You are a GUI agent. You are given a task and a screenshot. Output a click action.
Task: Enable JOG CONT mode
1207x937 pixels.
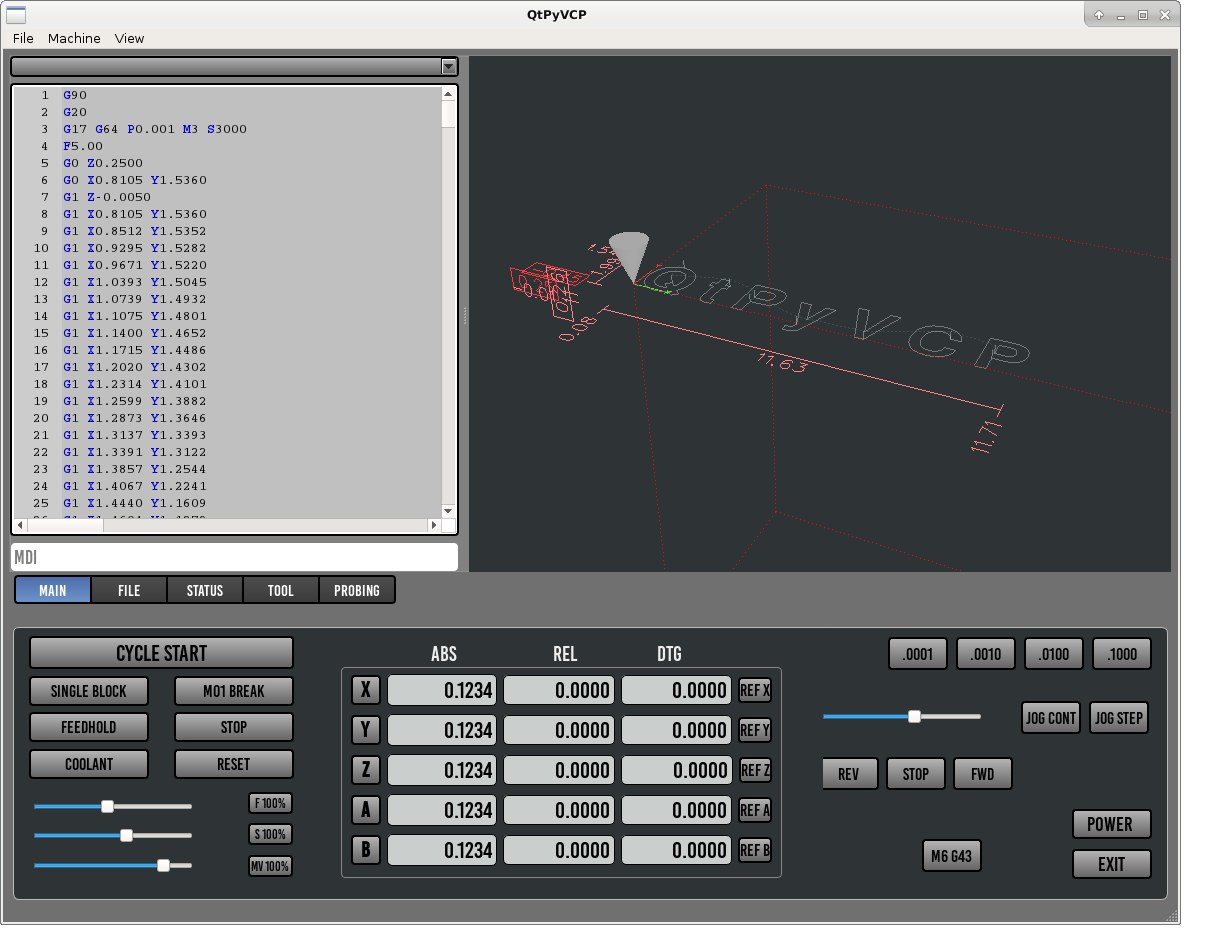(1051, 718)
